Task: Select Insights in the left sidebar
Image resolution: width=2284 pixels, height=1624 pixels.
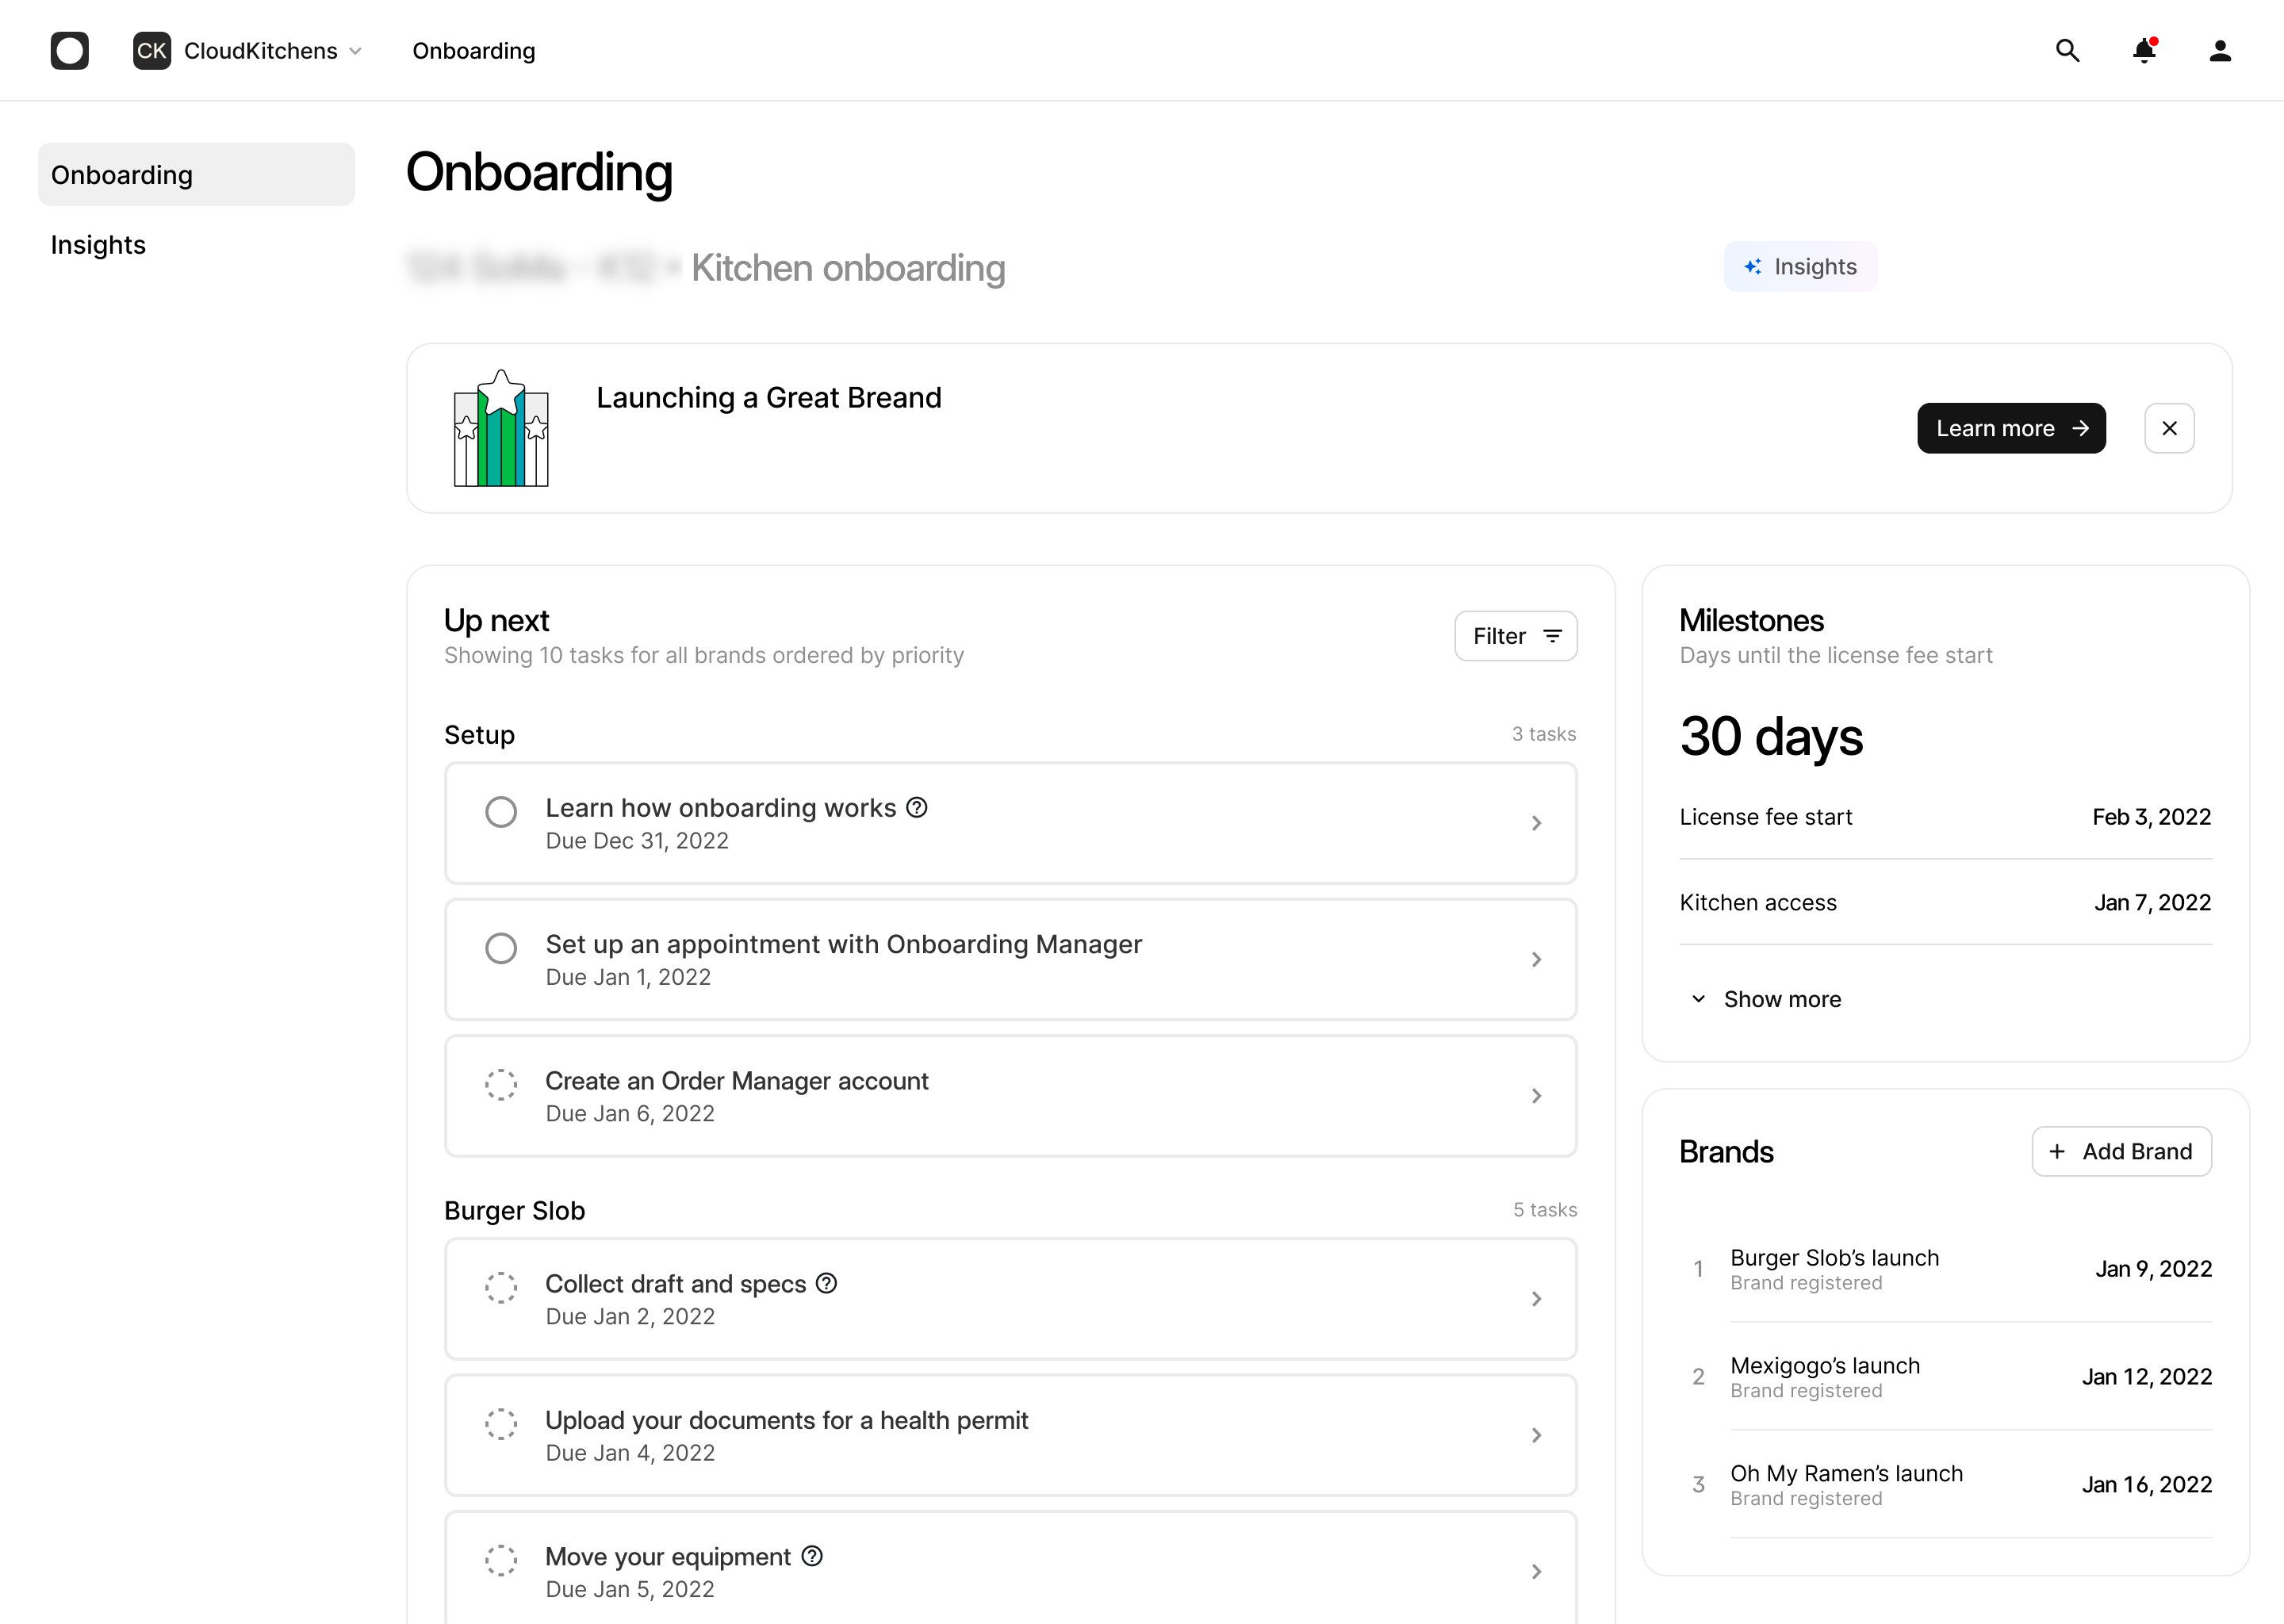Action: point(98,244)
